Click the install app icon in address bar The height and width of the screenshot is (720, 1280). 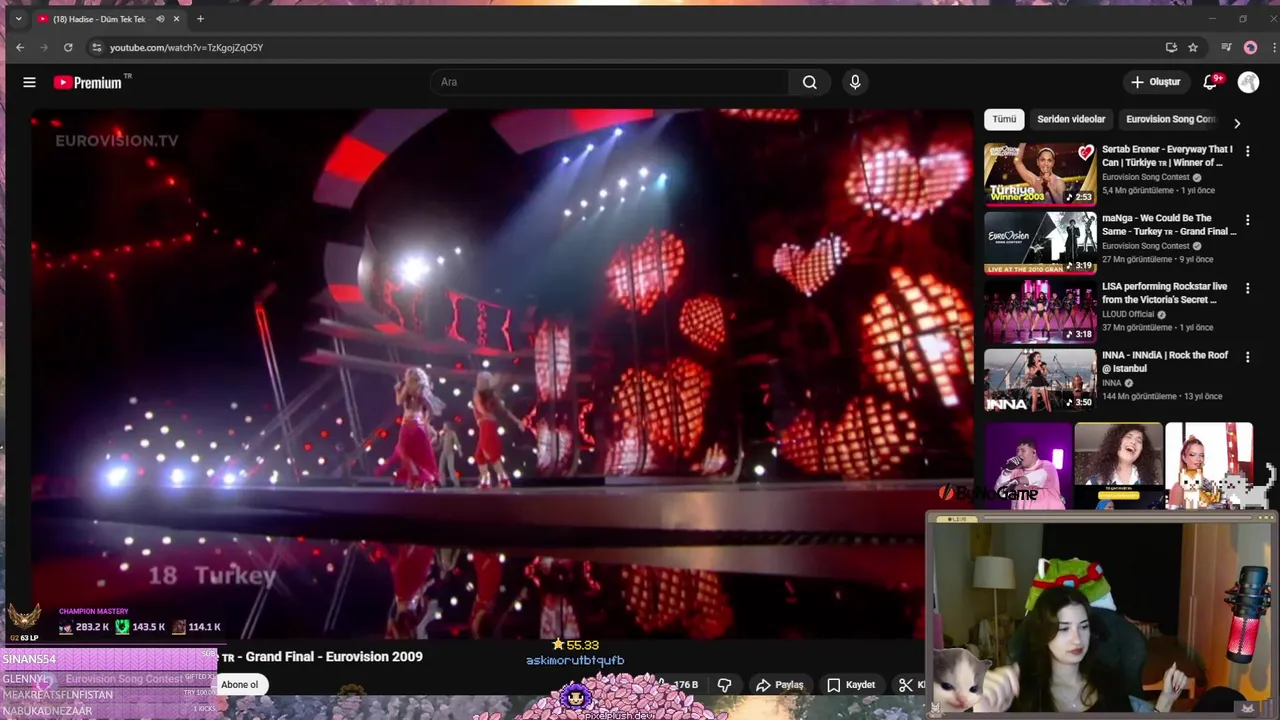coord(1171,47)
